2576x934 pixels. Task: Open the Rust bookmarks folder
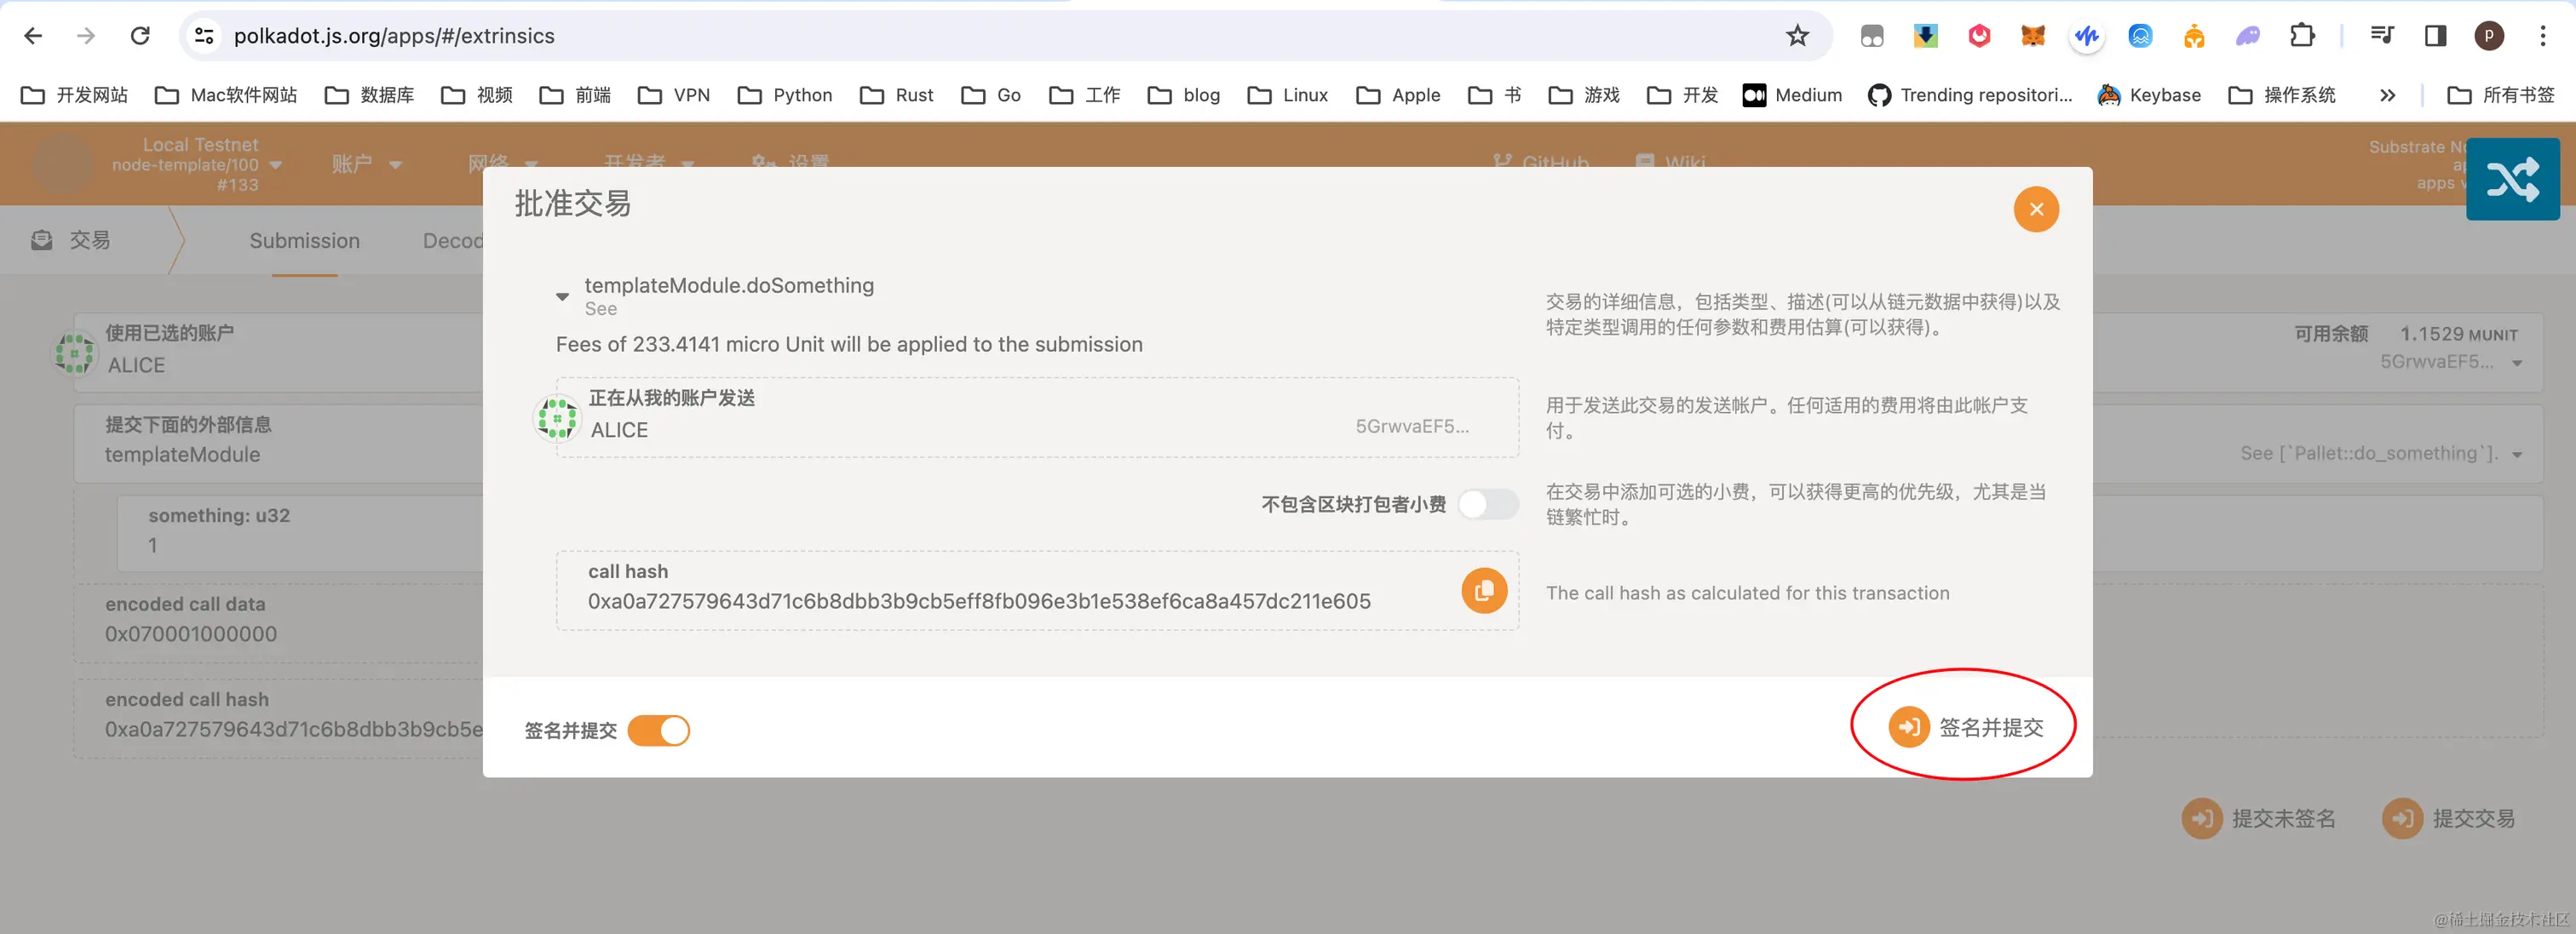[x=896, y=95]
